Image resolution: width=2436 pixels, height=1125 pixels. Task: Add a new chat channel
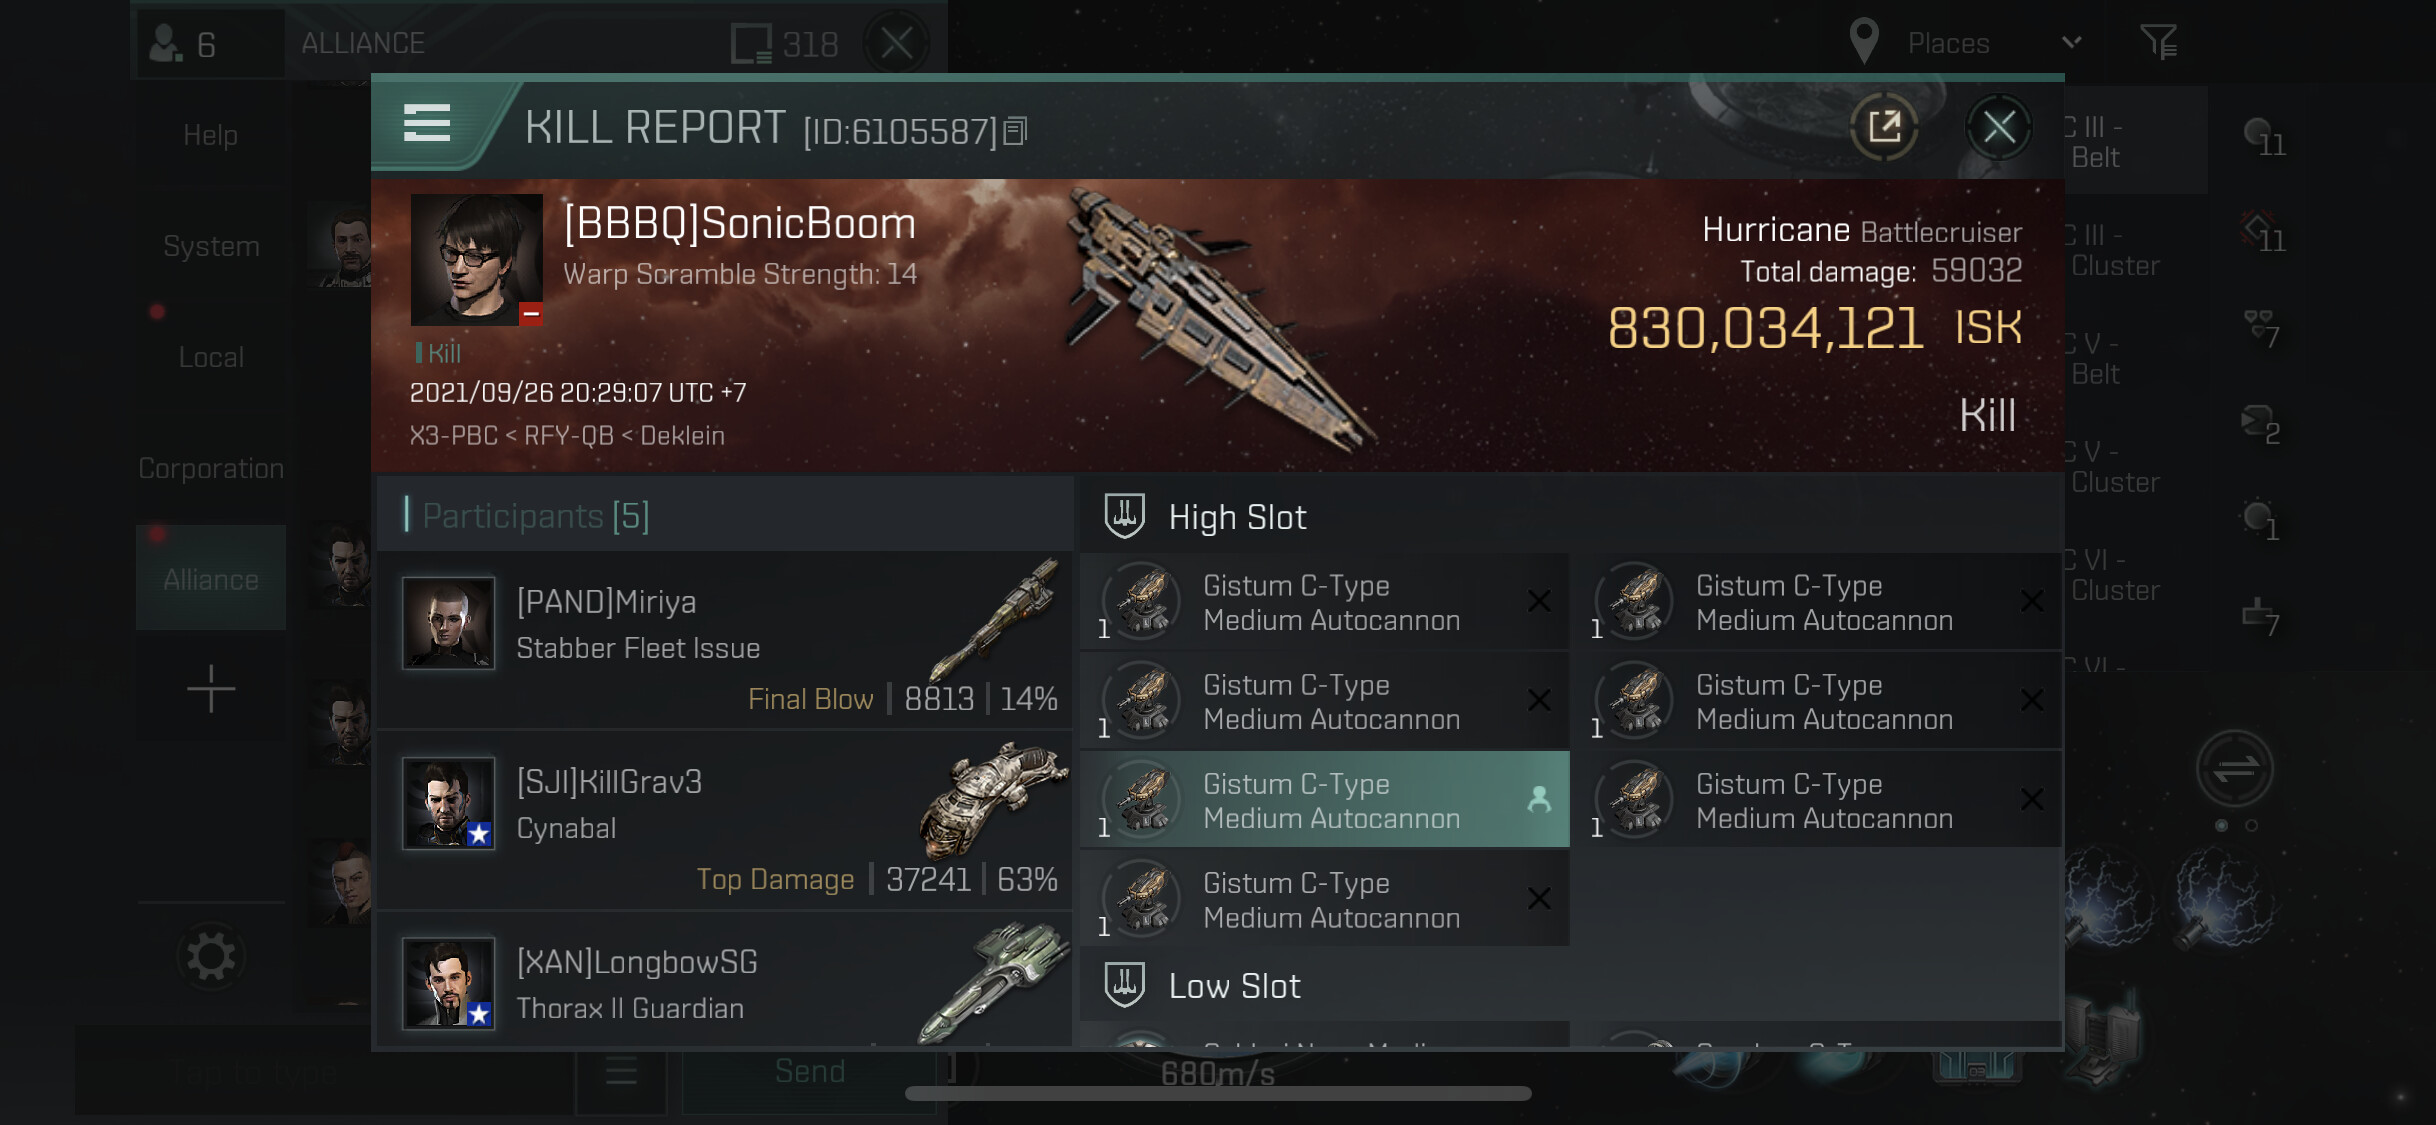[211, 689]
